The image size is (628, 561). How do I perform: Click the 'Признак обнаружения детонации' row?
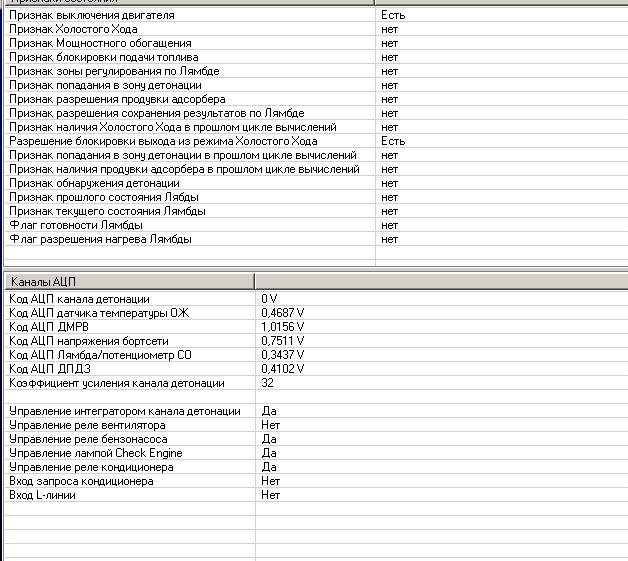tap(94, 184)
